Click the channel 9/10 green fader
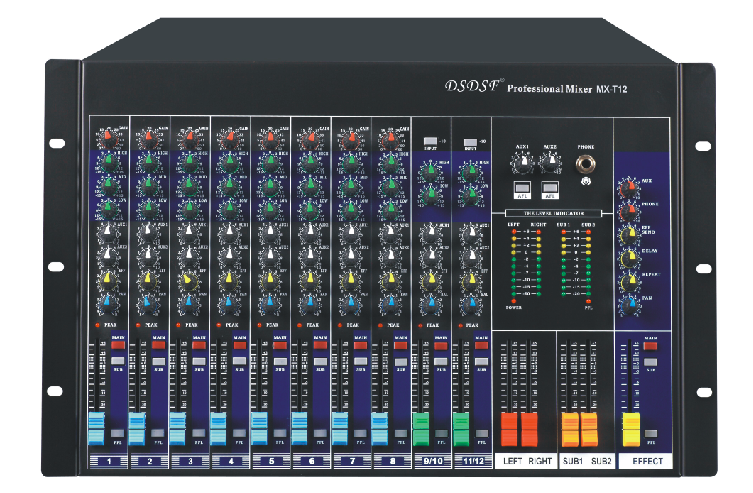 tap(421, 428)
